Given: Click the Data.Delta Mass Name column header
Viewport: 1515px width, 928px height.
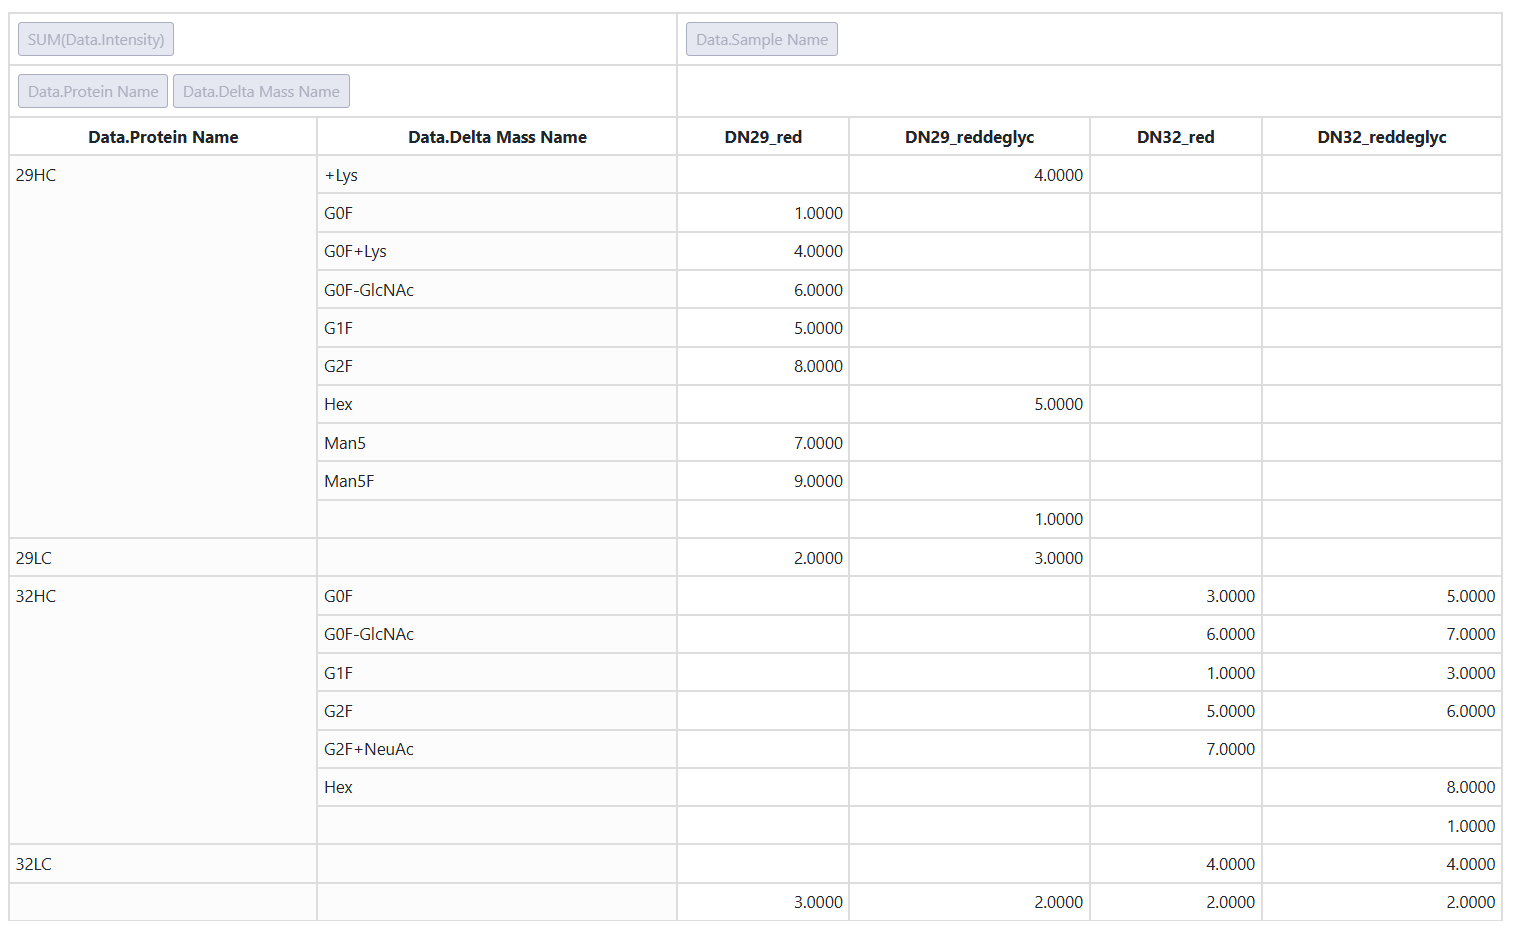Looking at the screenshot, I should 497,137.
